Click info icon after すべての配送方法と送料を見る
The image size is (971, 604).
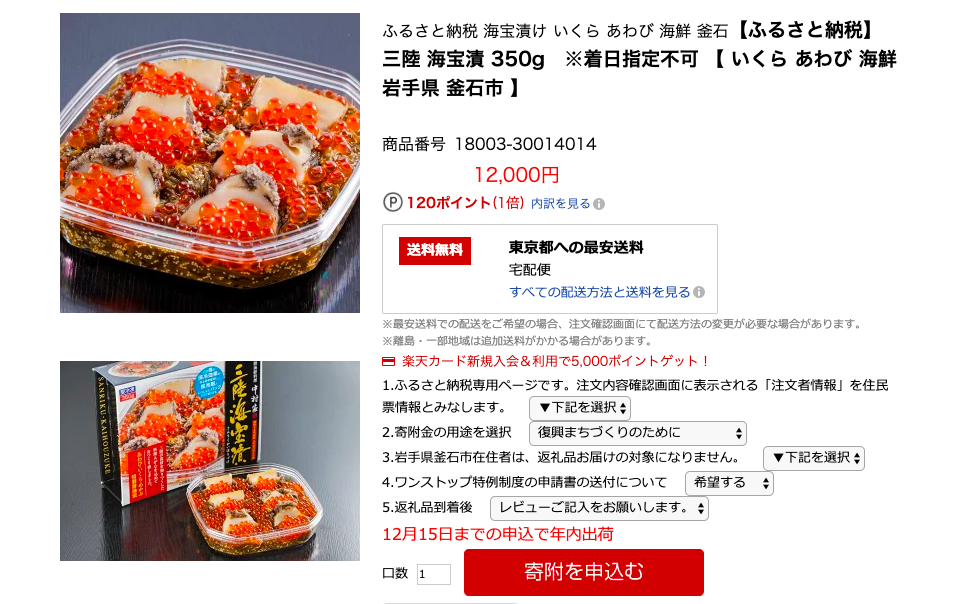coord(699,292)
